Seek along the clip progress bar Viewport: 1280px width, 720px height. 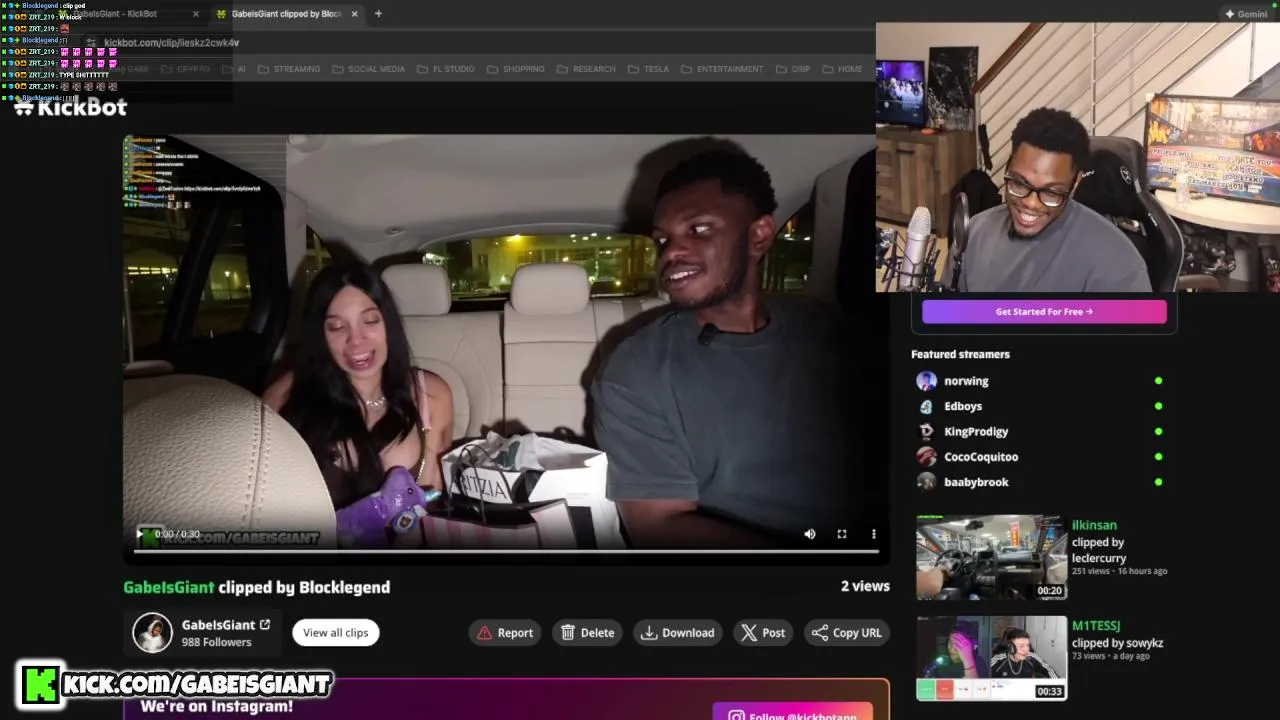tap(507, 551)
